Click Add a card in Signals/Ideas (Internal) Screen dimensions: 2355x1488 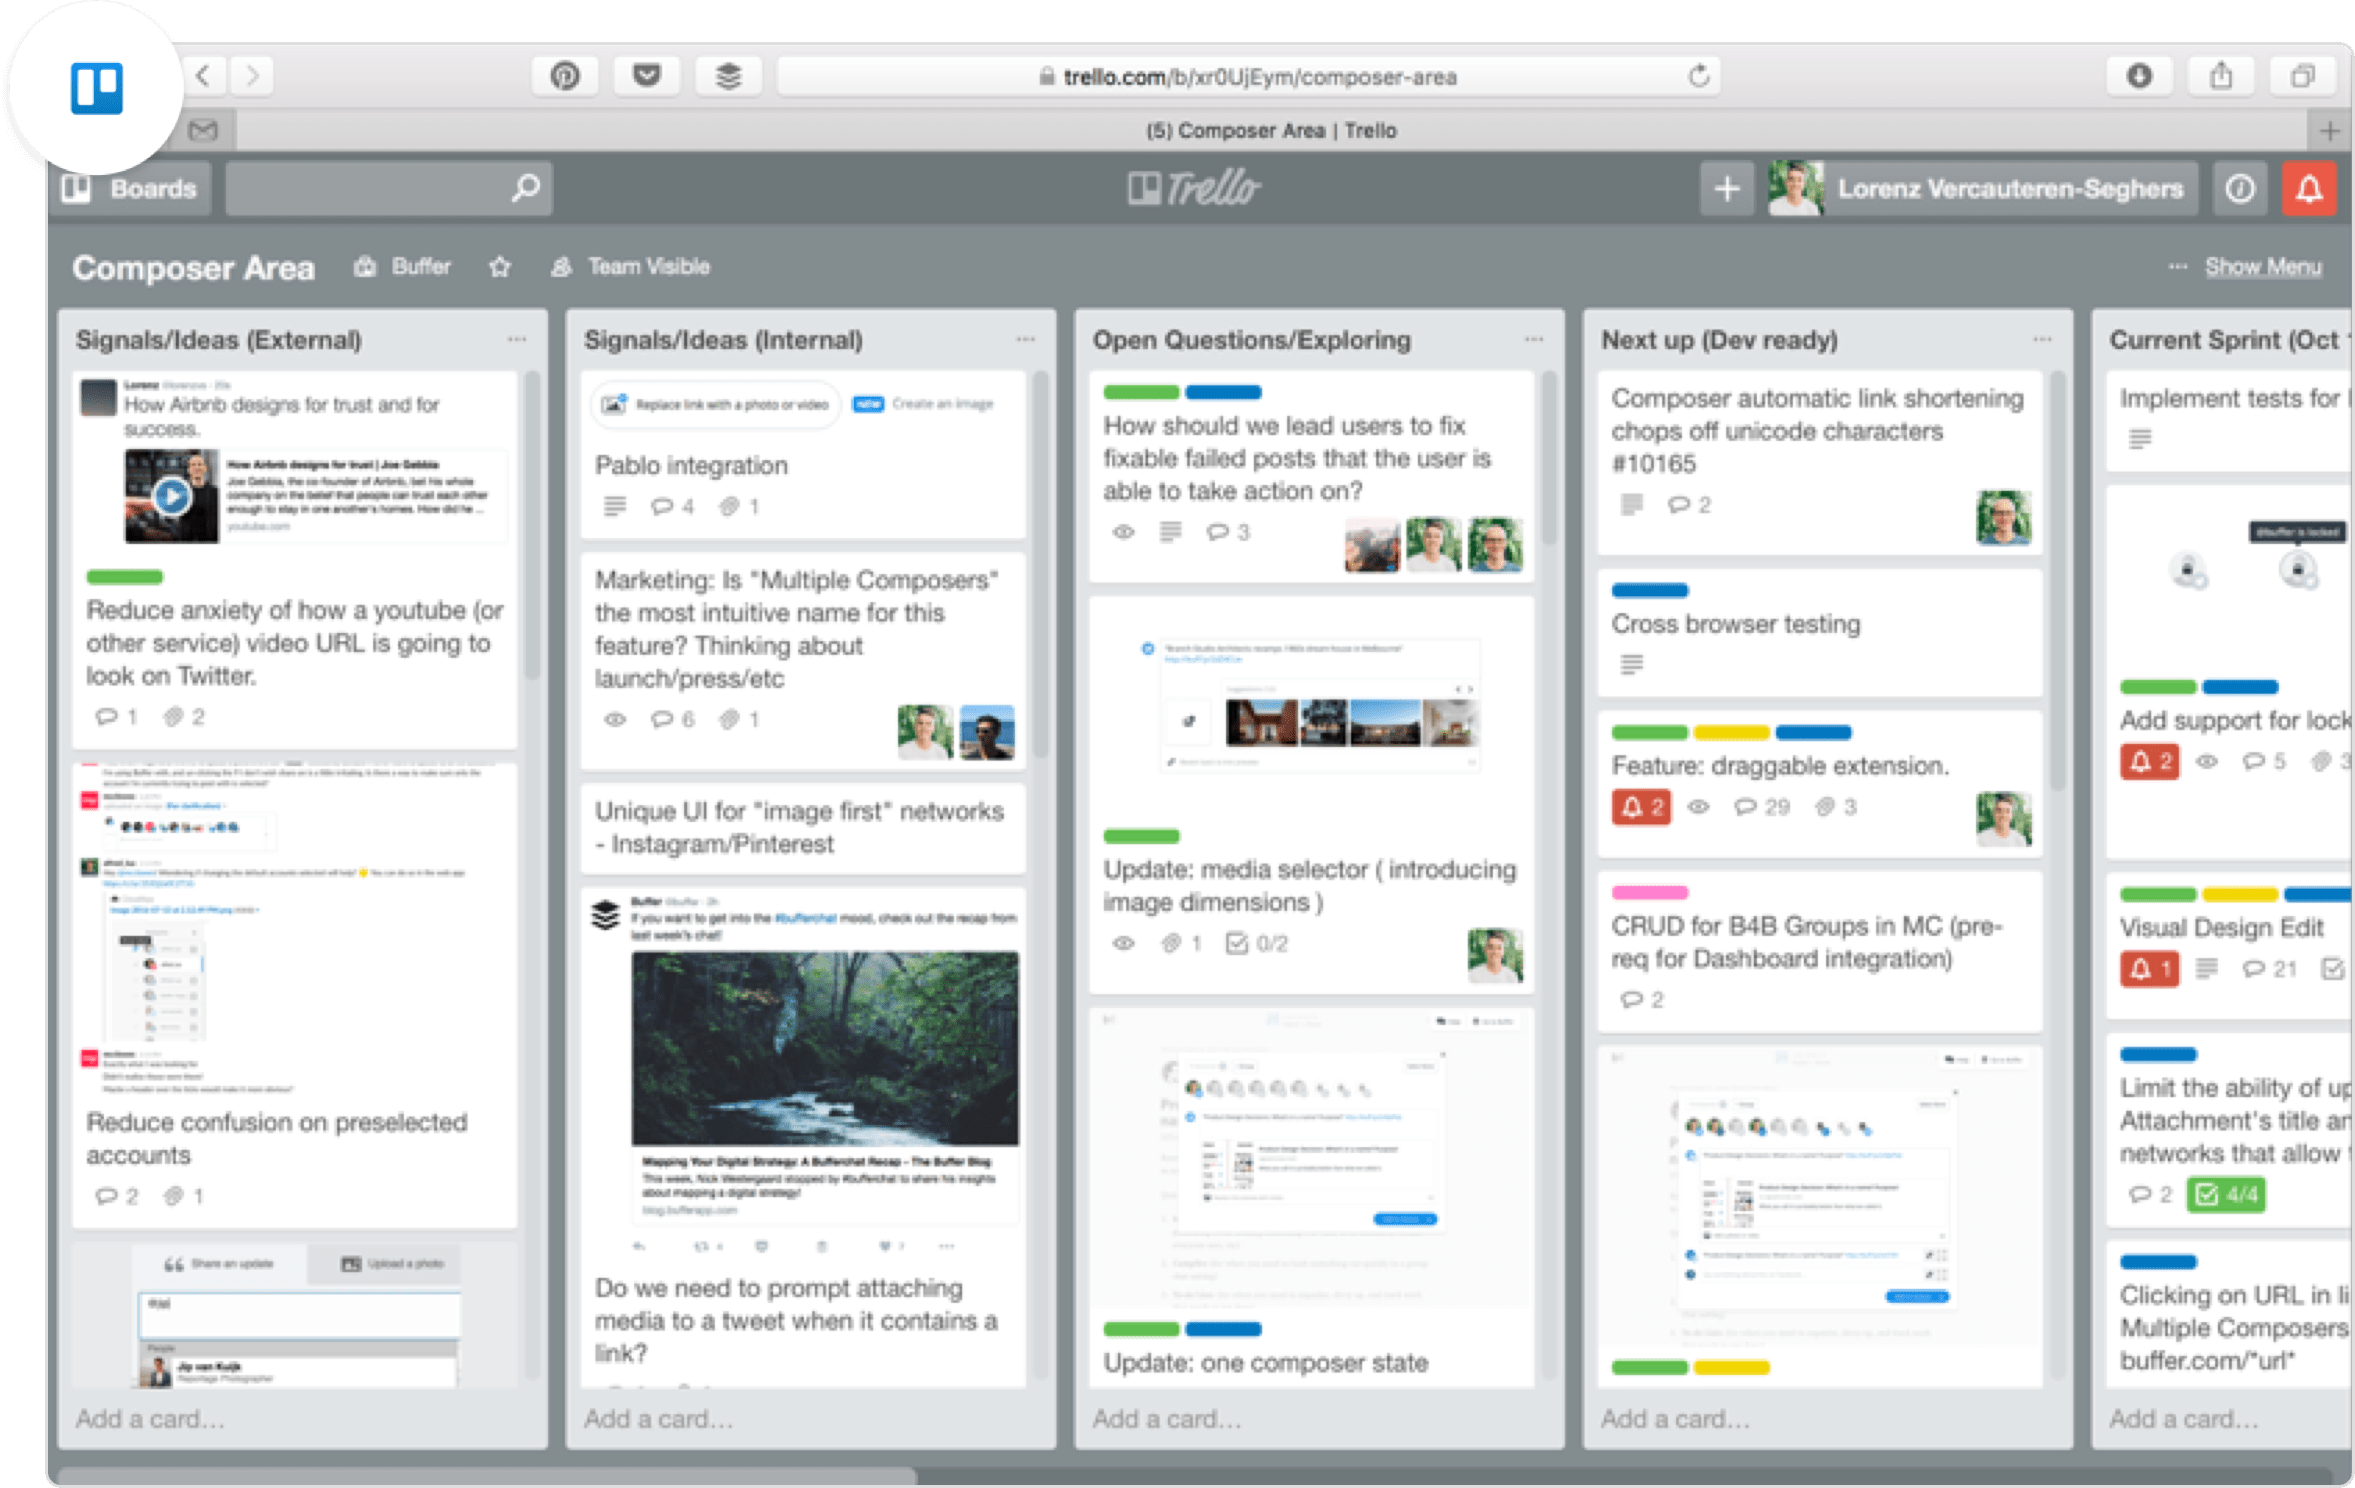point(658,1418)
